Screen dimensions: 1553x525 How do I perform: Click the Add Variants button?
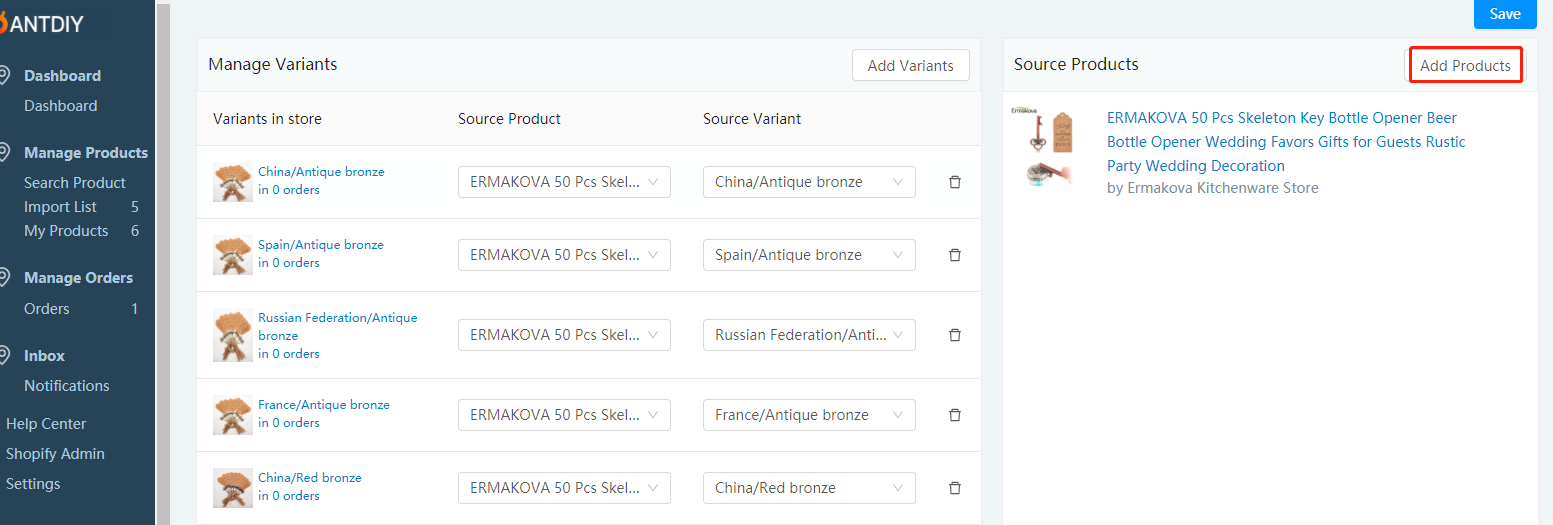(911, 65)
